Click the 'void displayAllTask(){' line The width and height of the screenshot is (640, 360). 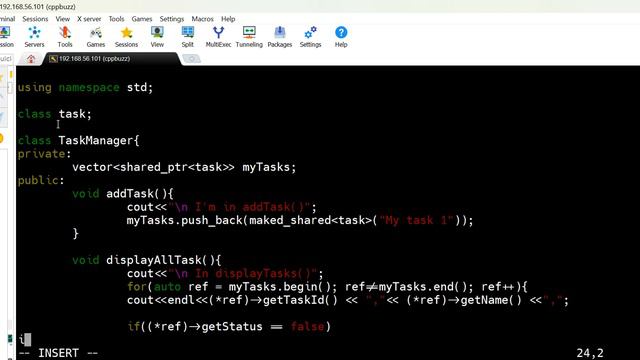[x=147, y=260]
